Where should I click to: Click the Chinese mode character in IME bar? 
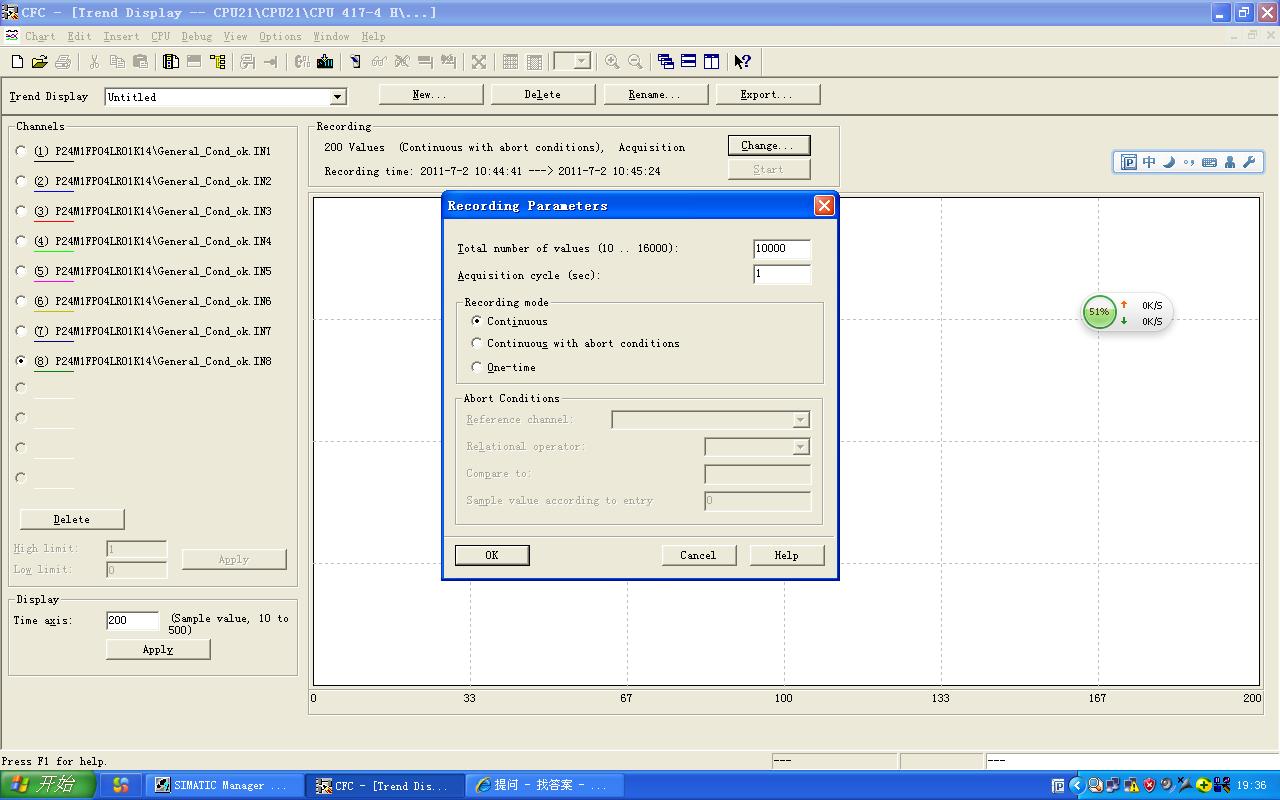pyautogui.click(x=1149, y=162)
